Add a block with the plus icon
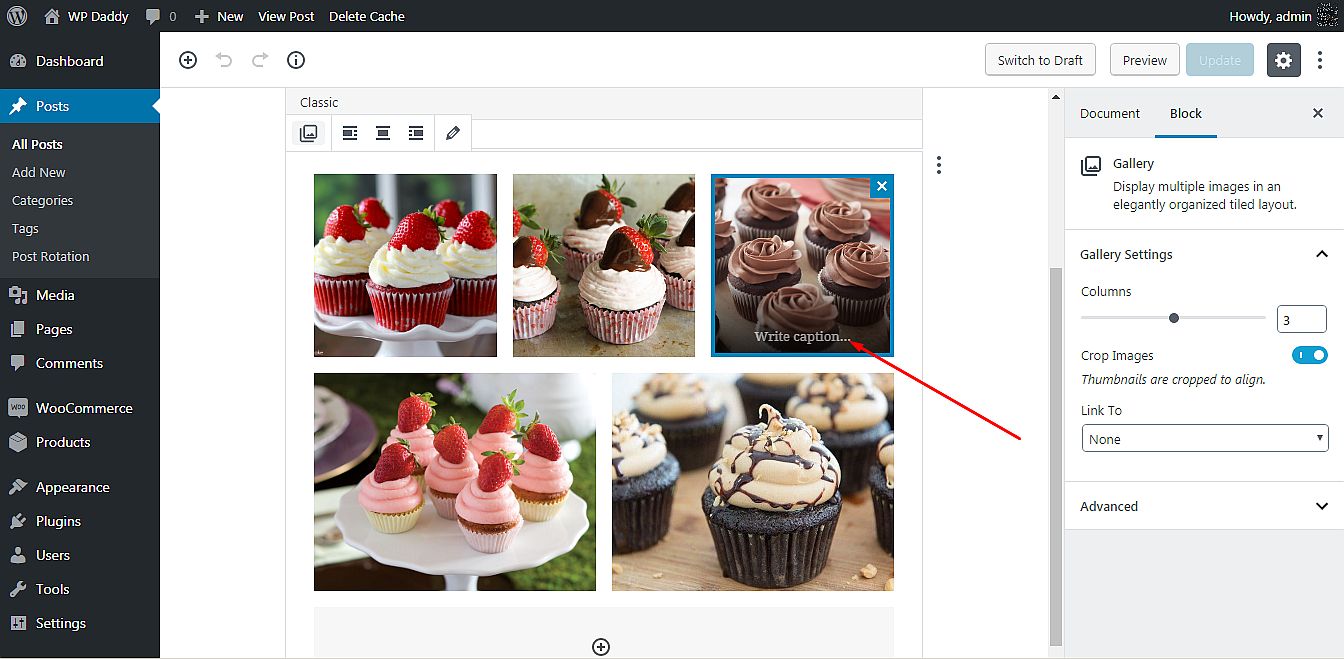Screen dimensions: 1344x659 click(188, 60)
